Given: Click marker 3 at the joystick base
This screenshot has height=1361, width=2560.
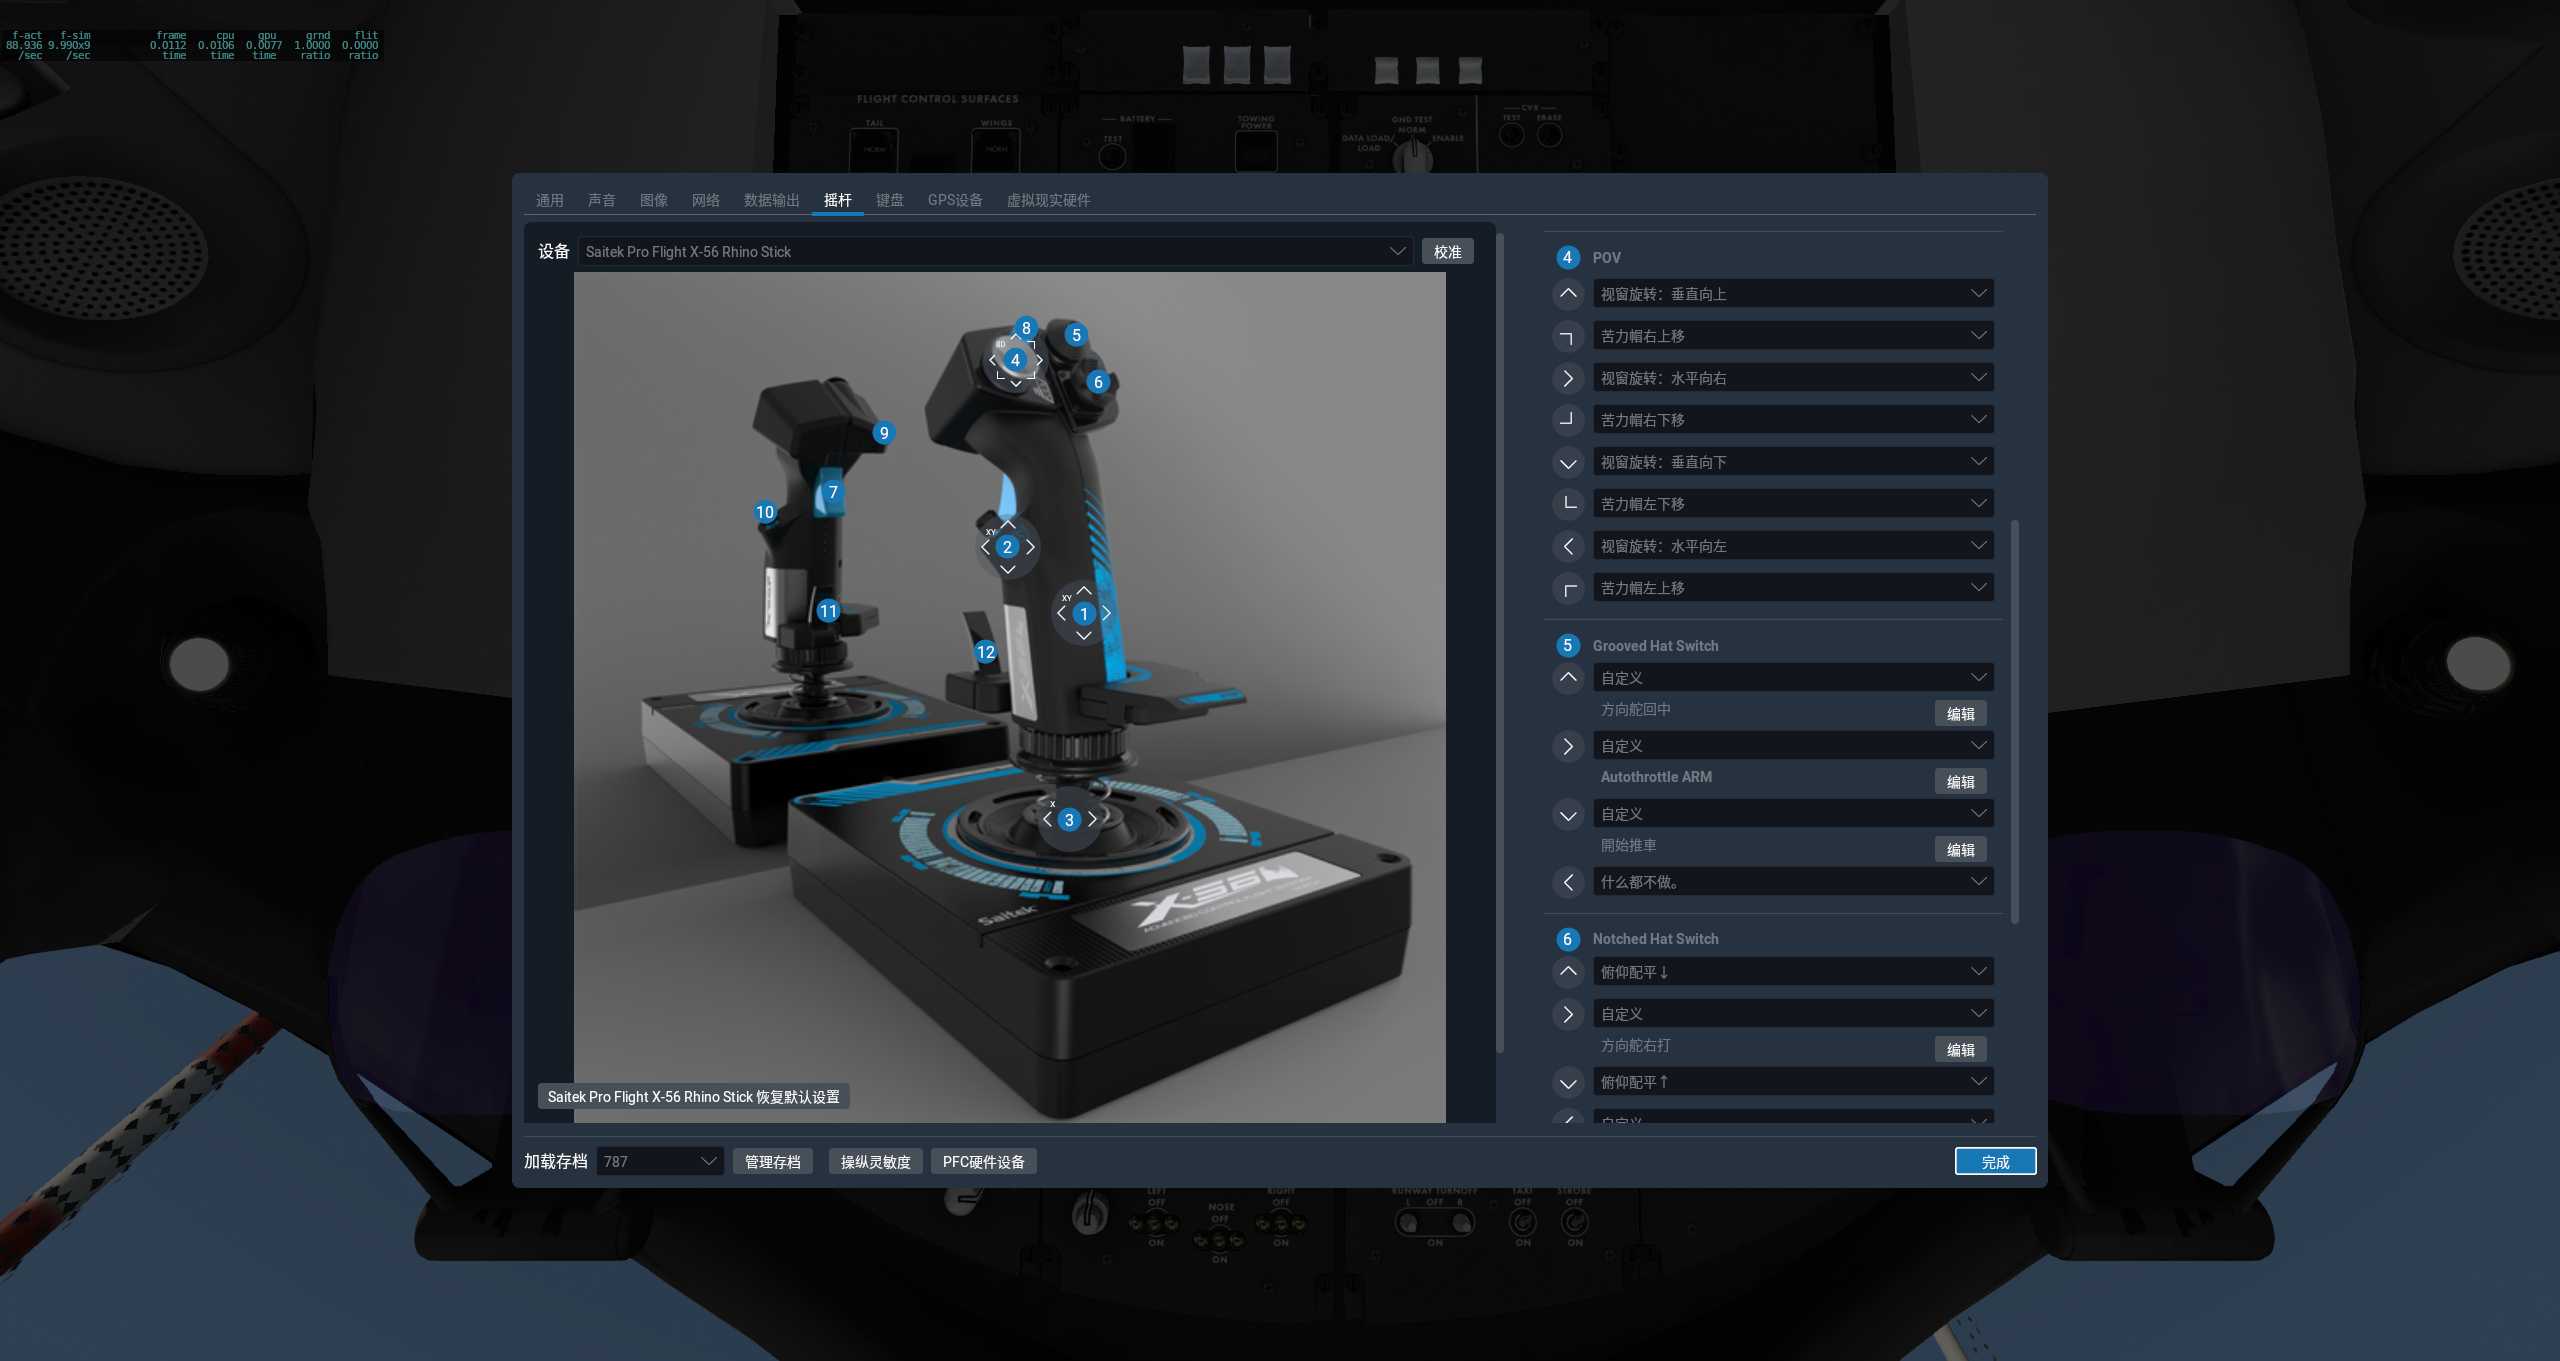Looking at the screenshot, I should click(x=1069, y=820).
